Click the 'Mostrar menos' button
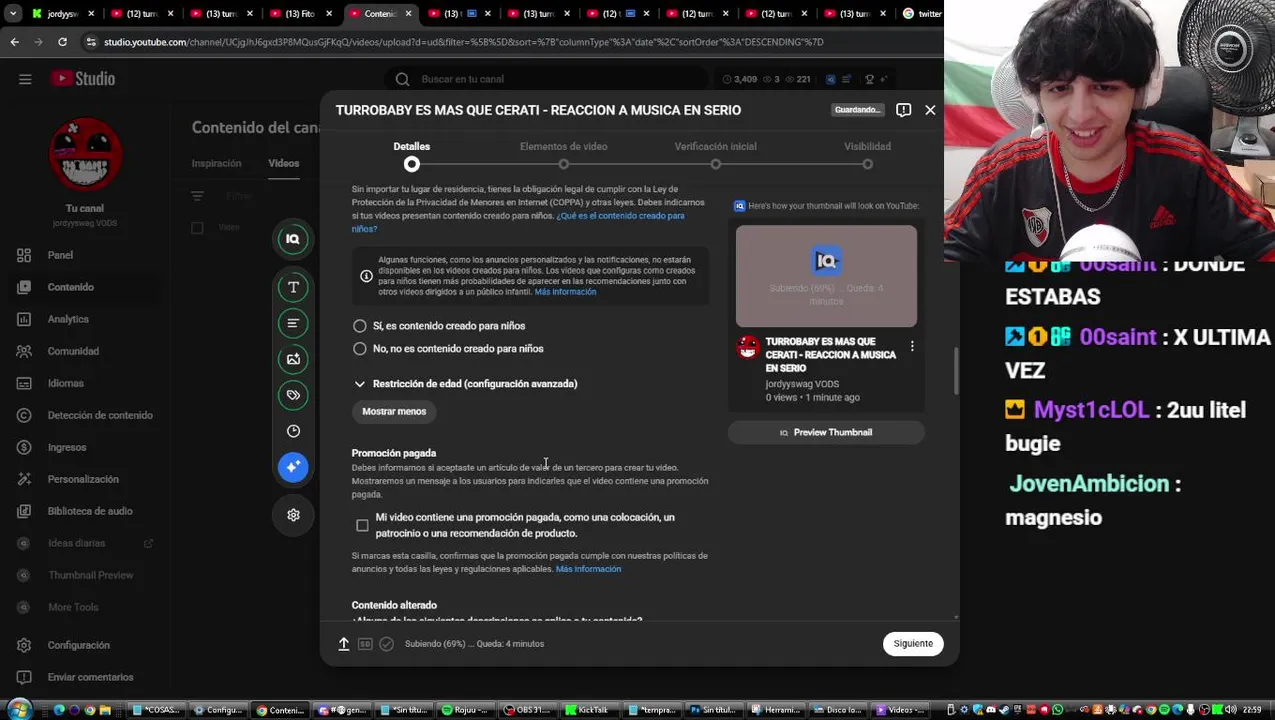1275x720 pixels. click(x=394, y=412)
